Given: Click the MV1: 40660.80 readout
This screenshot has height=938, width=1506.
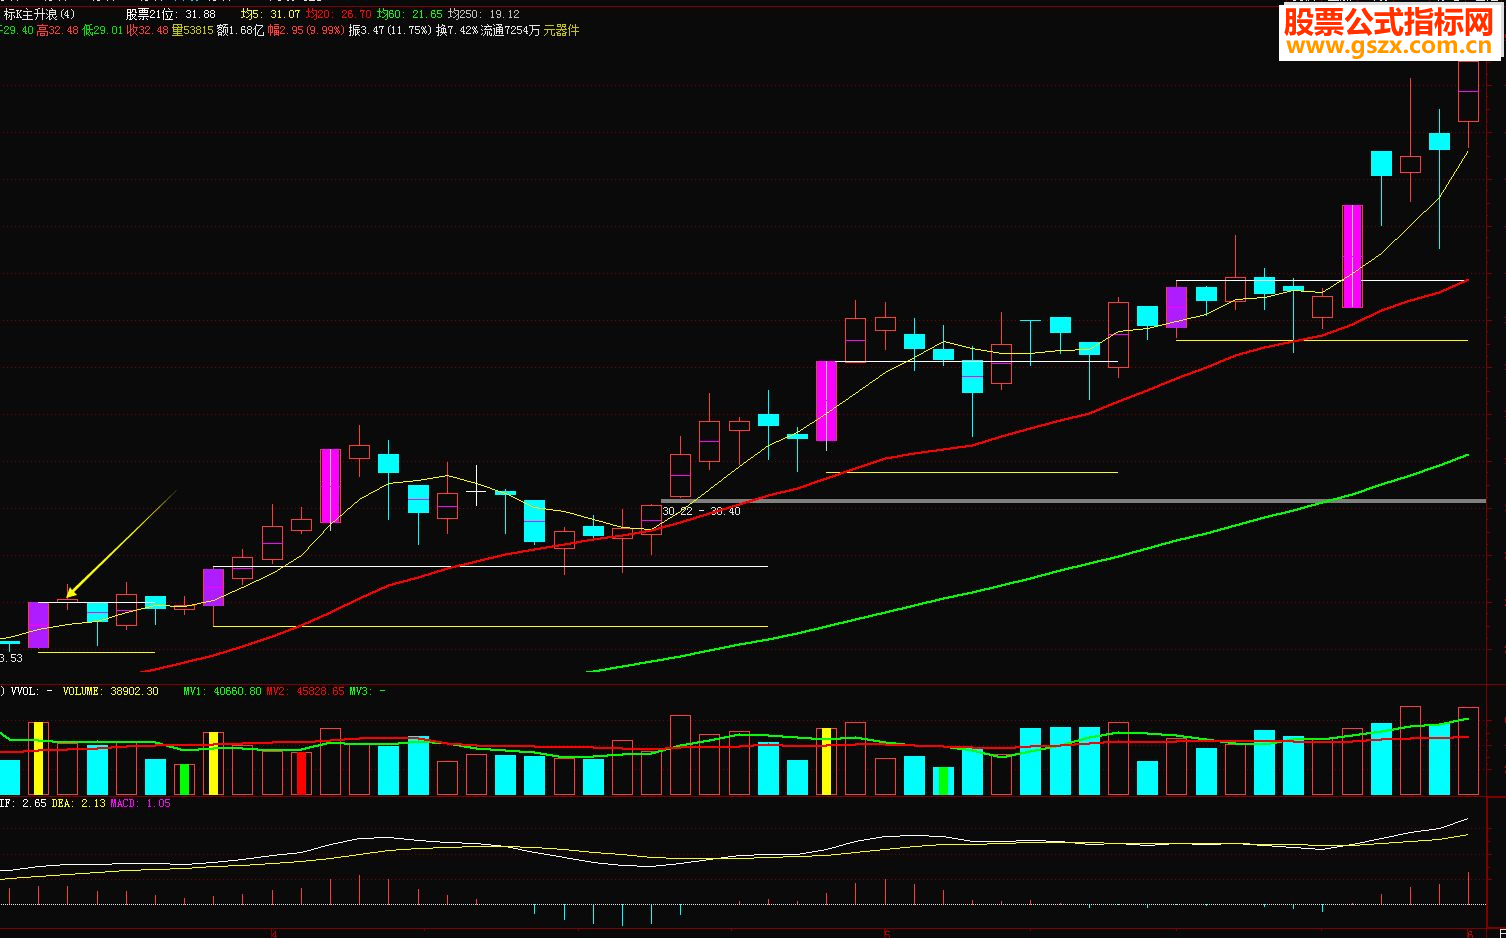Looking at the screenshot, I should [222, 691].
